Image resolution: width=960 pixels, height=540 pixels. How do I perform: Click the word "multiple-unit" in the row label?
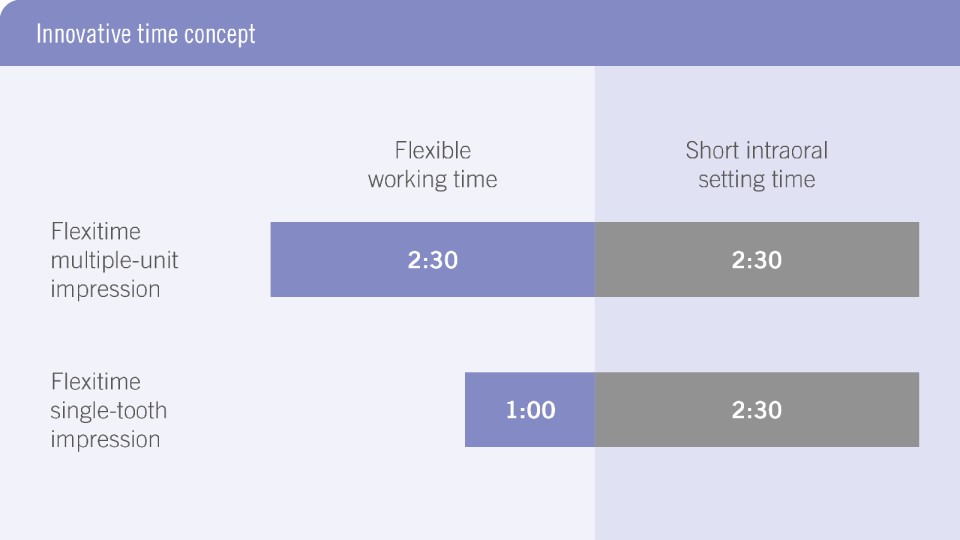tap(115, 261)
